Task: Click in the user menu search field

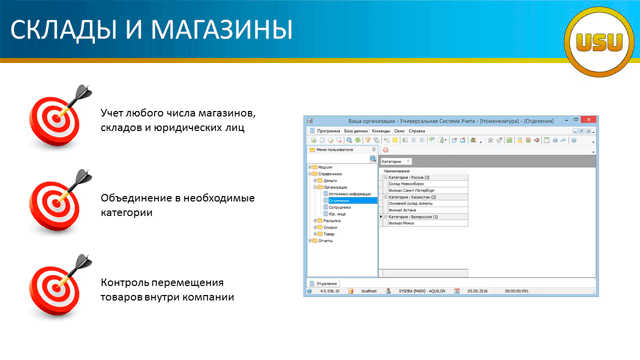Action: [x=338, y=159]
